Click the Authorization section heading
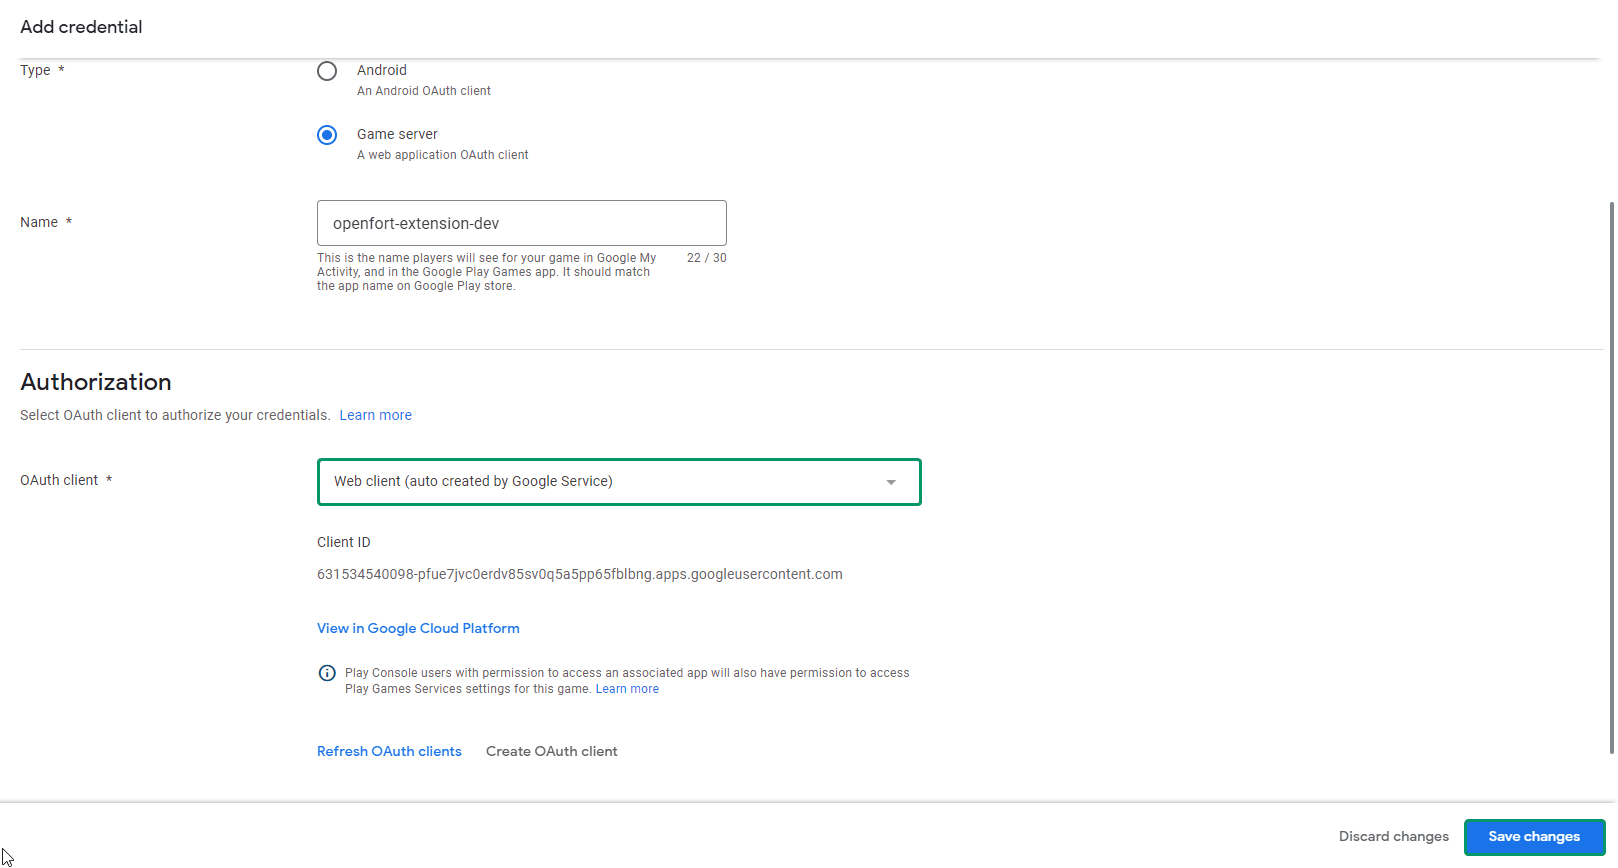 coord(96,382)
